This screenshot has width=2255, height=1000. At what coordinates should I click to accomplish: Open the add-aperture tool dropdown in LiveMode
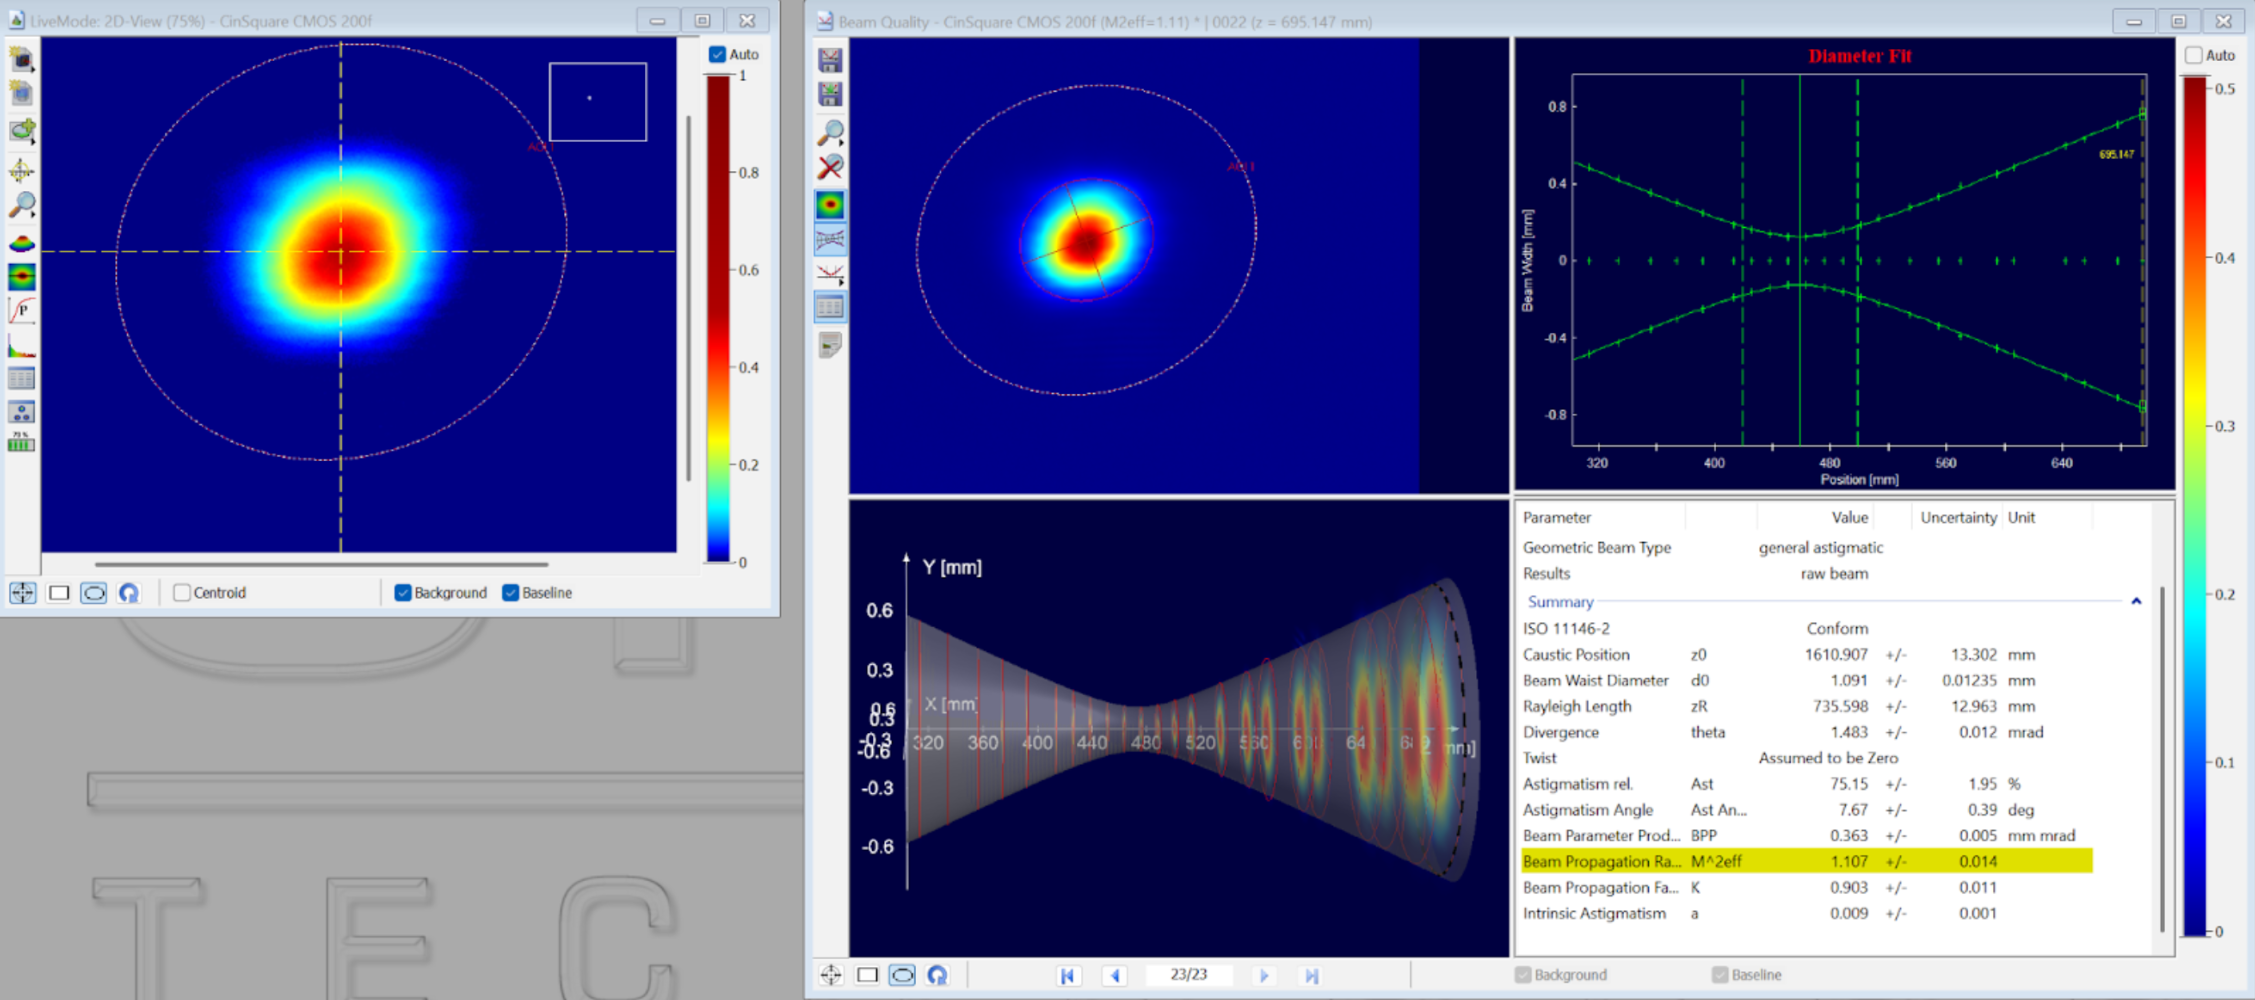point(21,130)
